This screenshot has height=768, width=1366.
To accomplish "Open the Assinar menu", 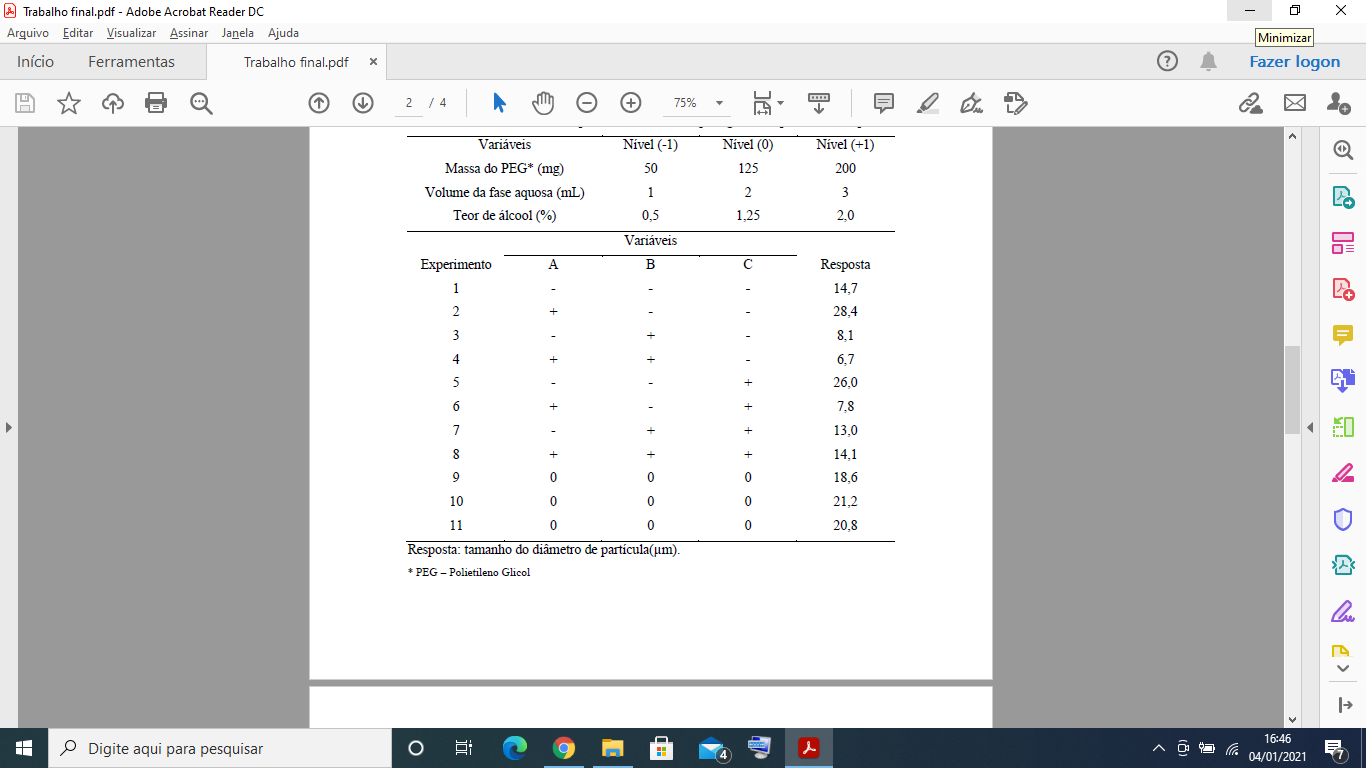I will 189,33.
